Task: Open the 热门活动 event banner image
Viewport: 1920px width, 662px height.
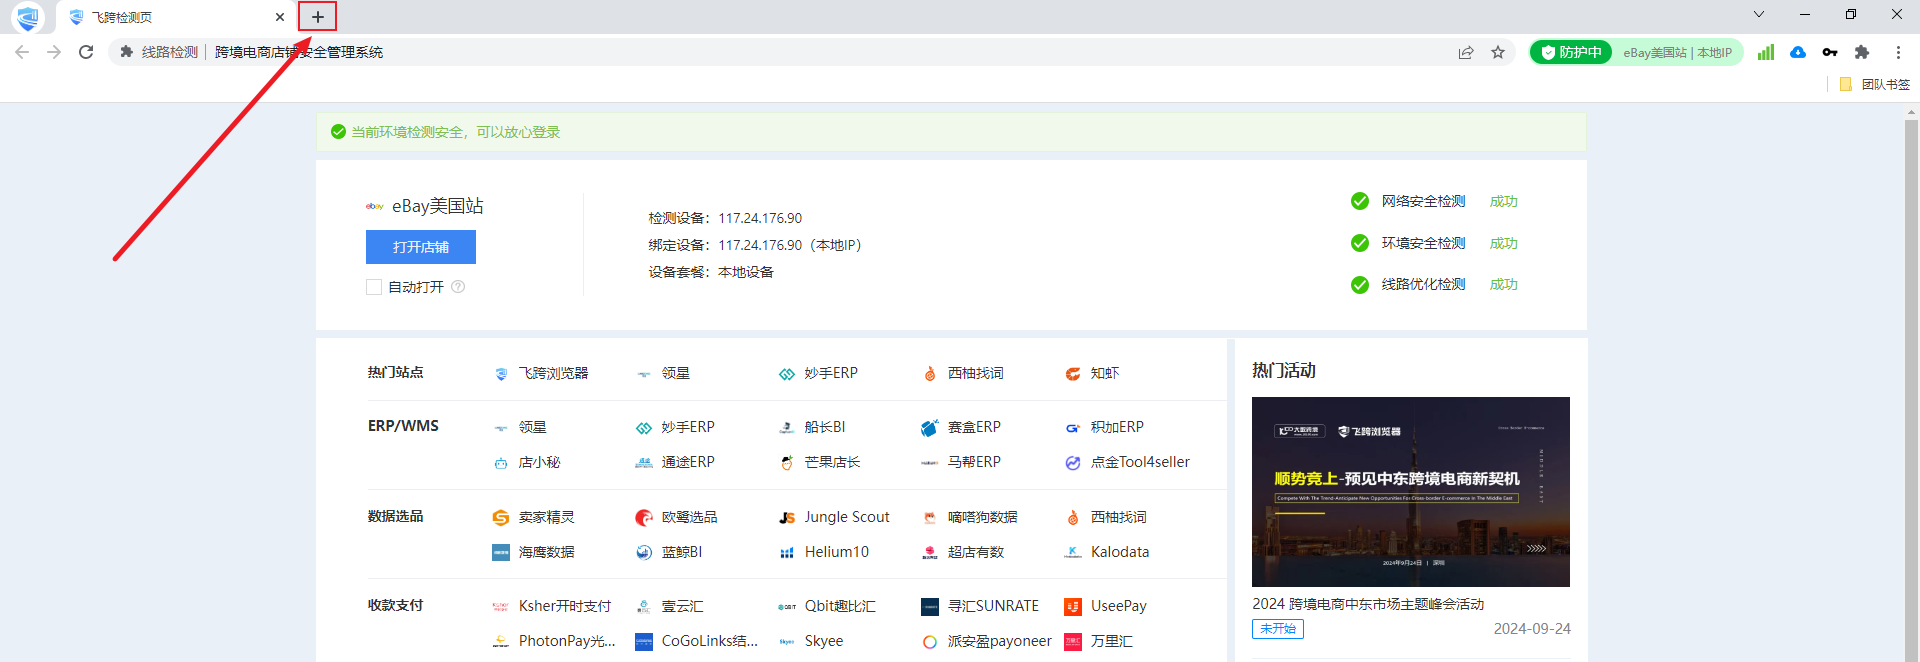Action: 1410,491
